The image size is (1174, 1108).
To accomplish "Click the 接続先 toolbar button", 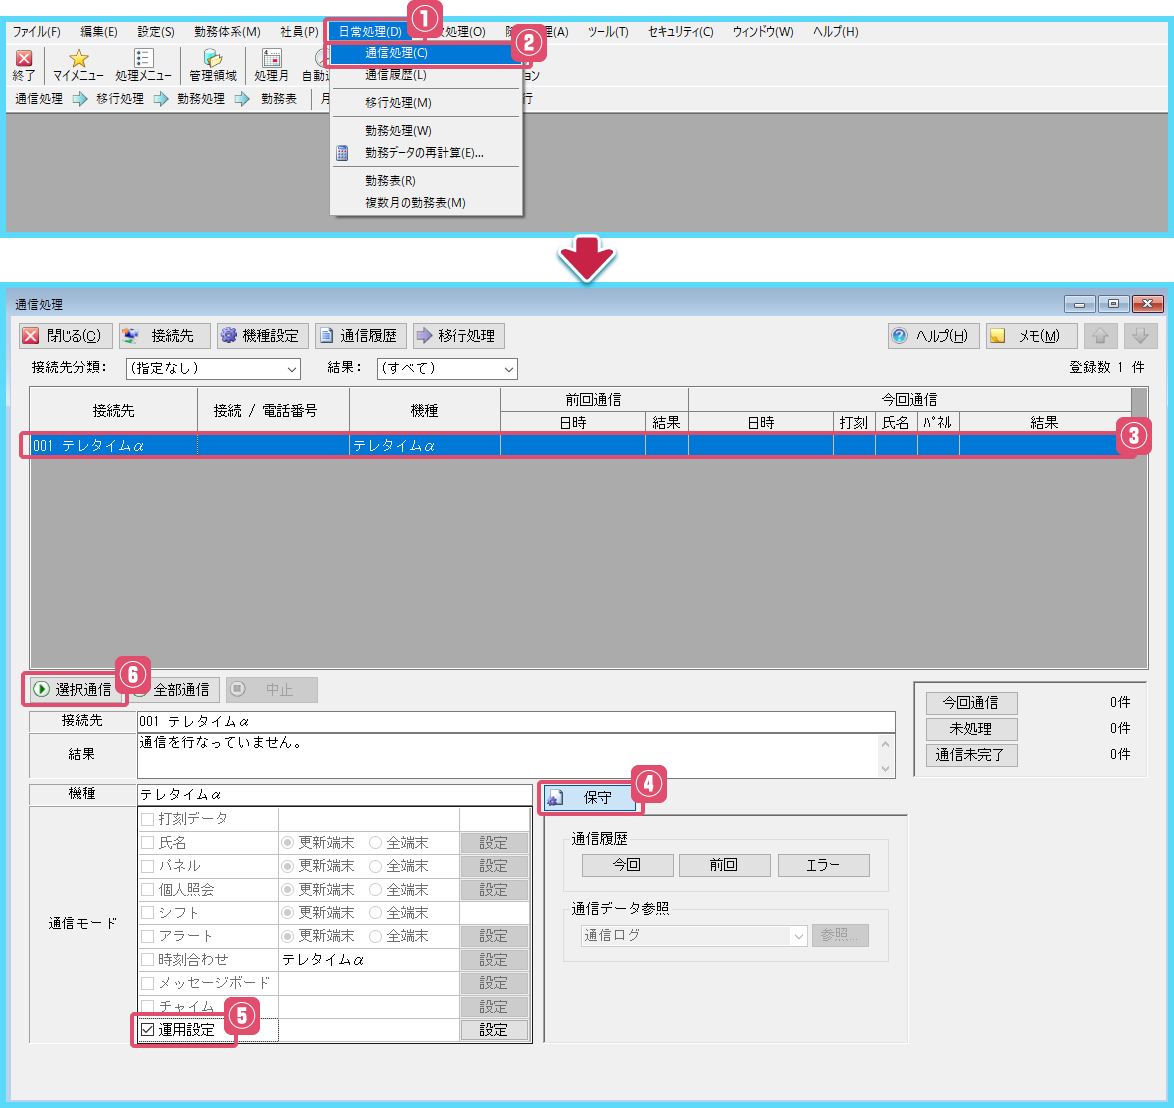I will tap(164, 336).
